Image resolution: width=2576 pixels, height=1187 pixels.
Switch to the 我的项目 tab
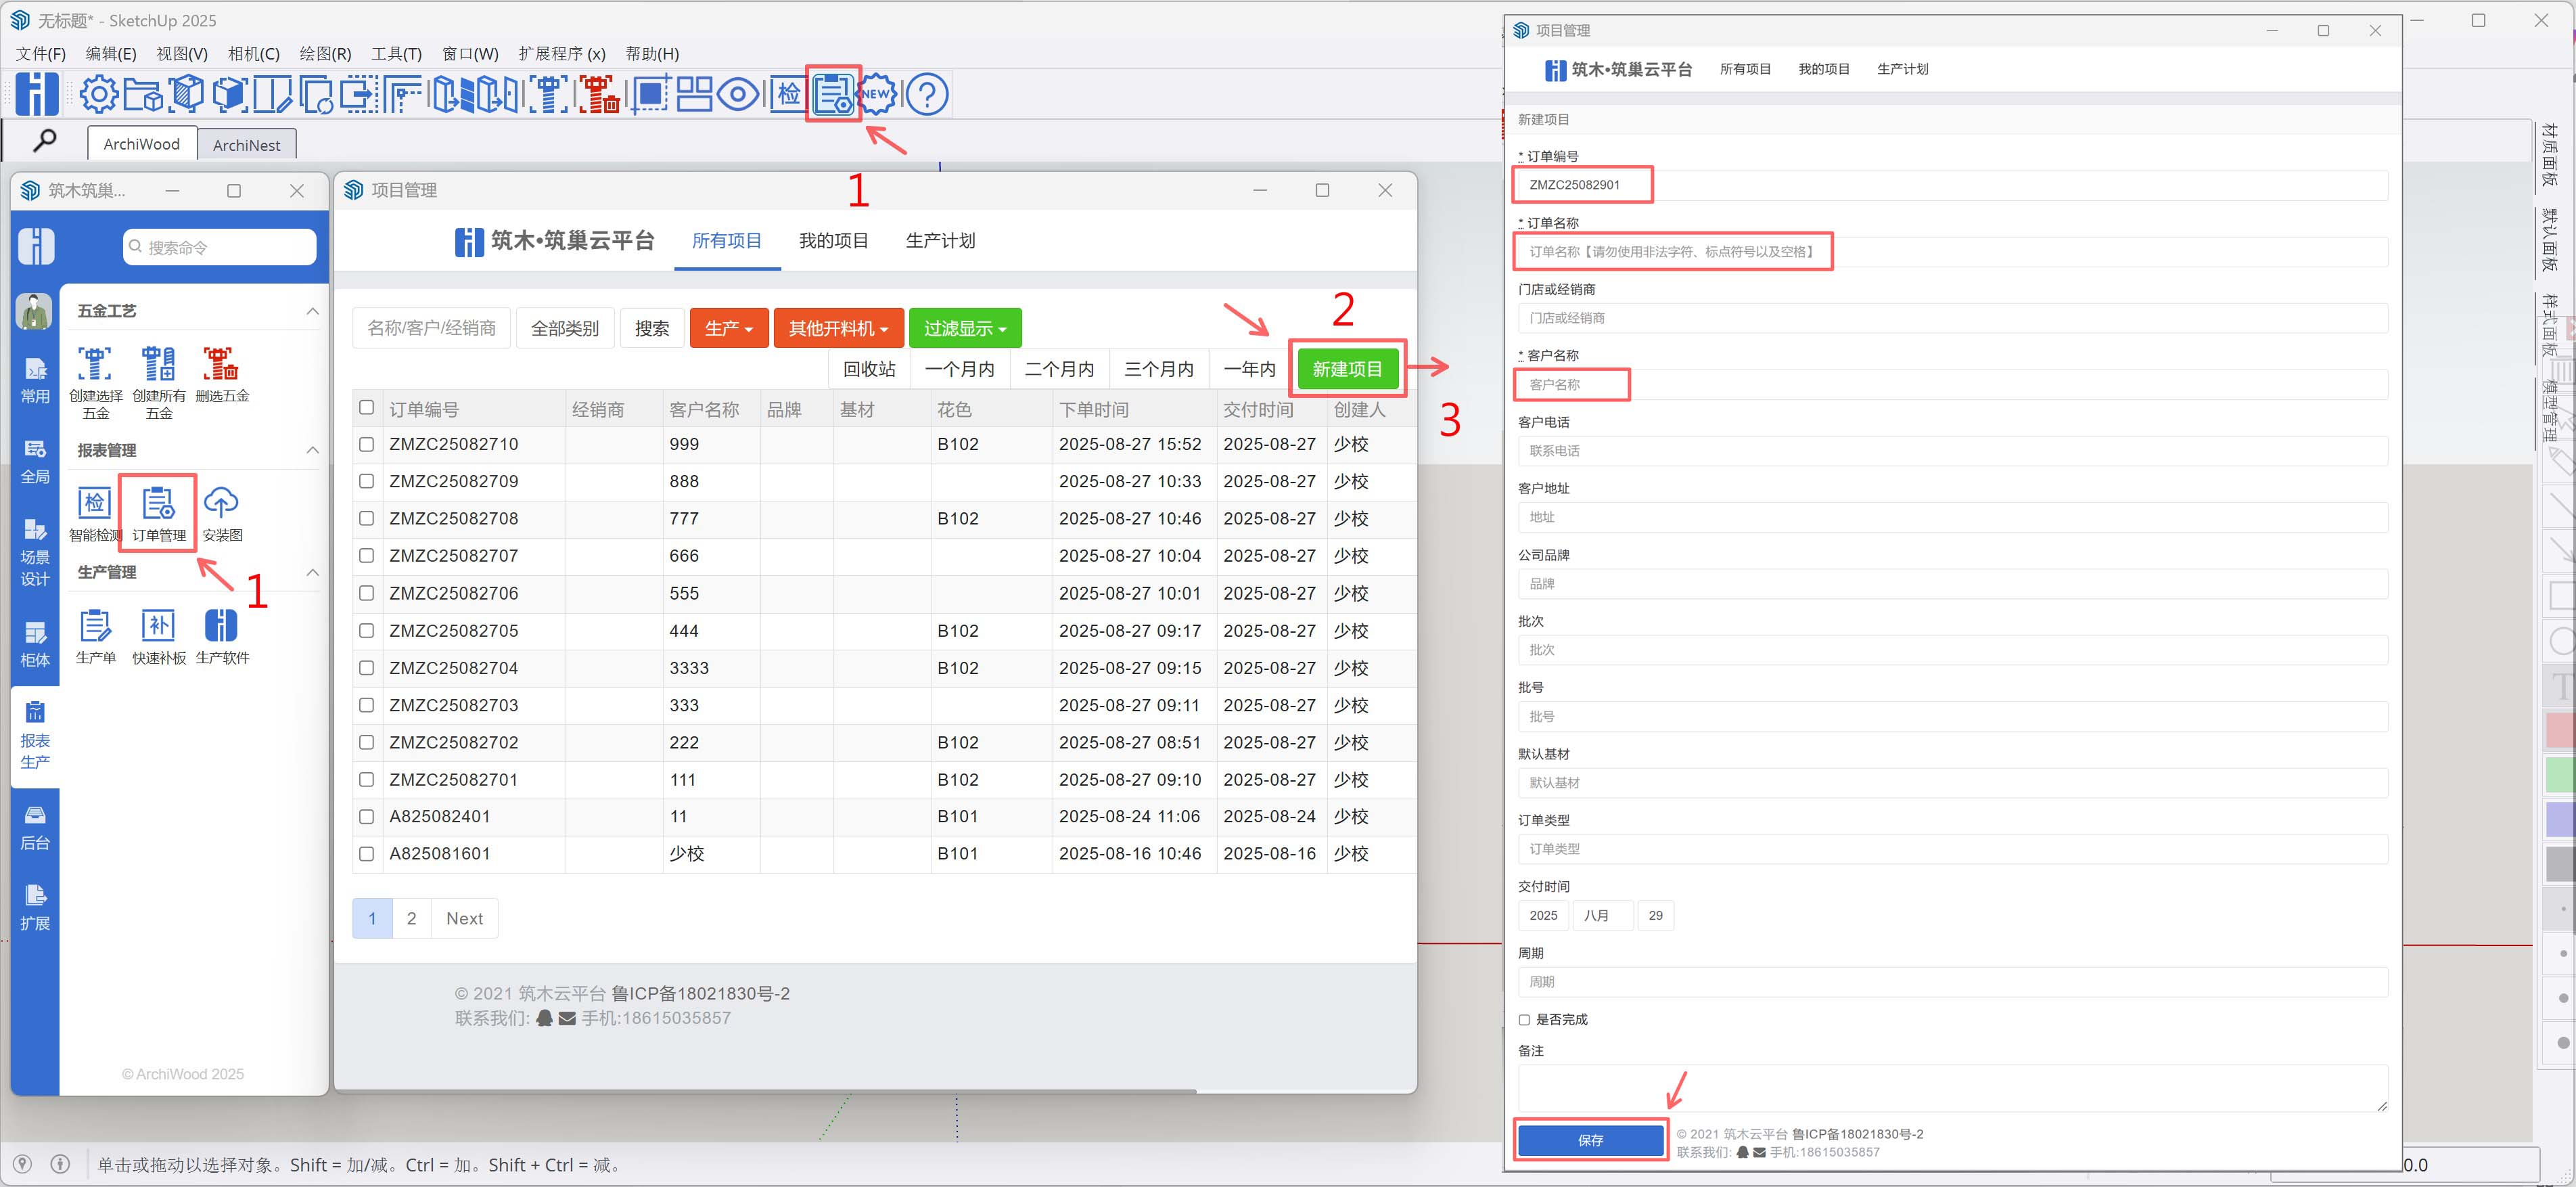pos(832,241)
